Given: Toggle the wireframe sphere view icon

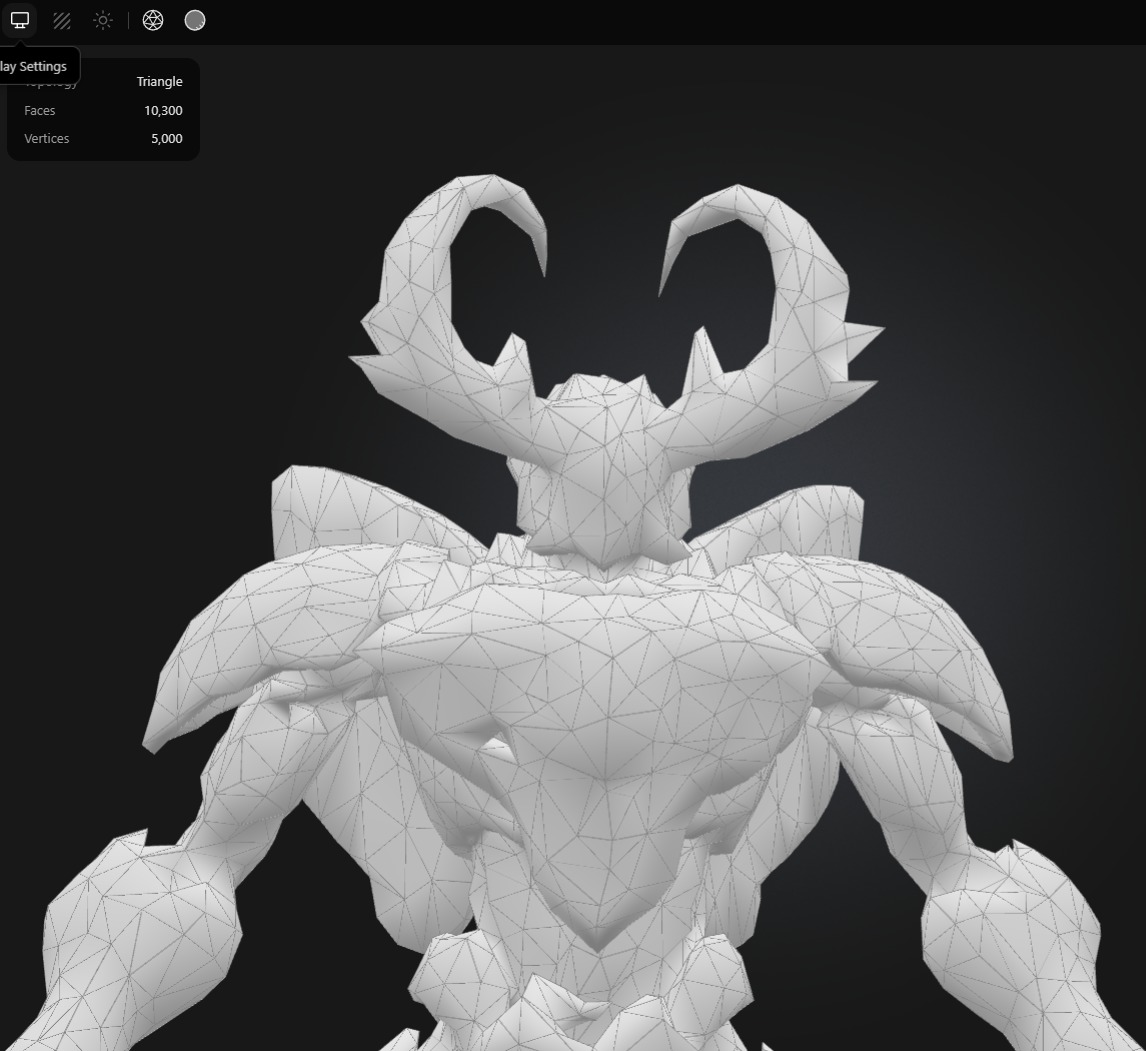Looking at the screenshot, I should tap(153, 20).
